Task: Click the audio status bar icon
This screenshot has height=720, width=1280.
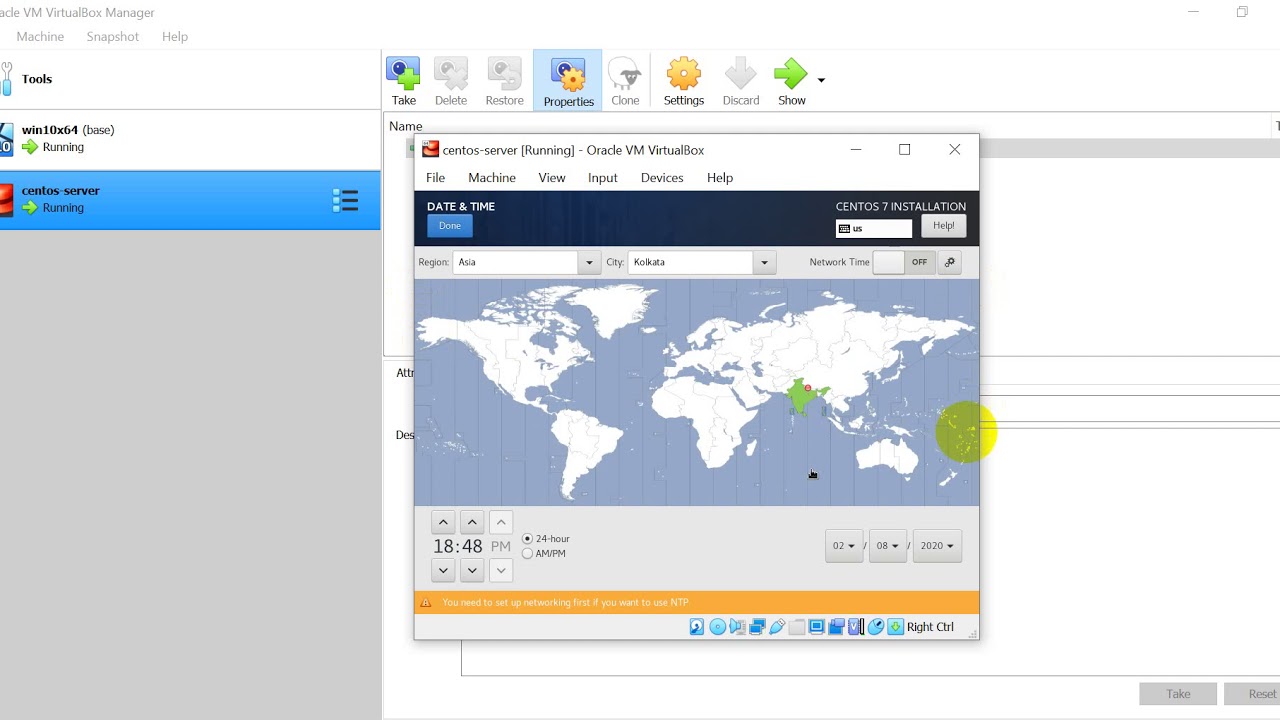Action: pyautogui.click(x=737, y=627)
